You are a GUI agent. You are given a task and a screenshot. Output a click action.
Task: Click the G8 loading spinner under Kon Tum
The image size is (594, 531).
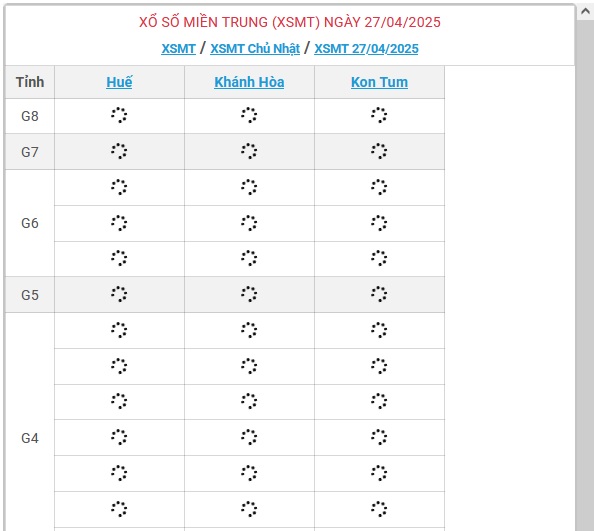coord(379,115)
